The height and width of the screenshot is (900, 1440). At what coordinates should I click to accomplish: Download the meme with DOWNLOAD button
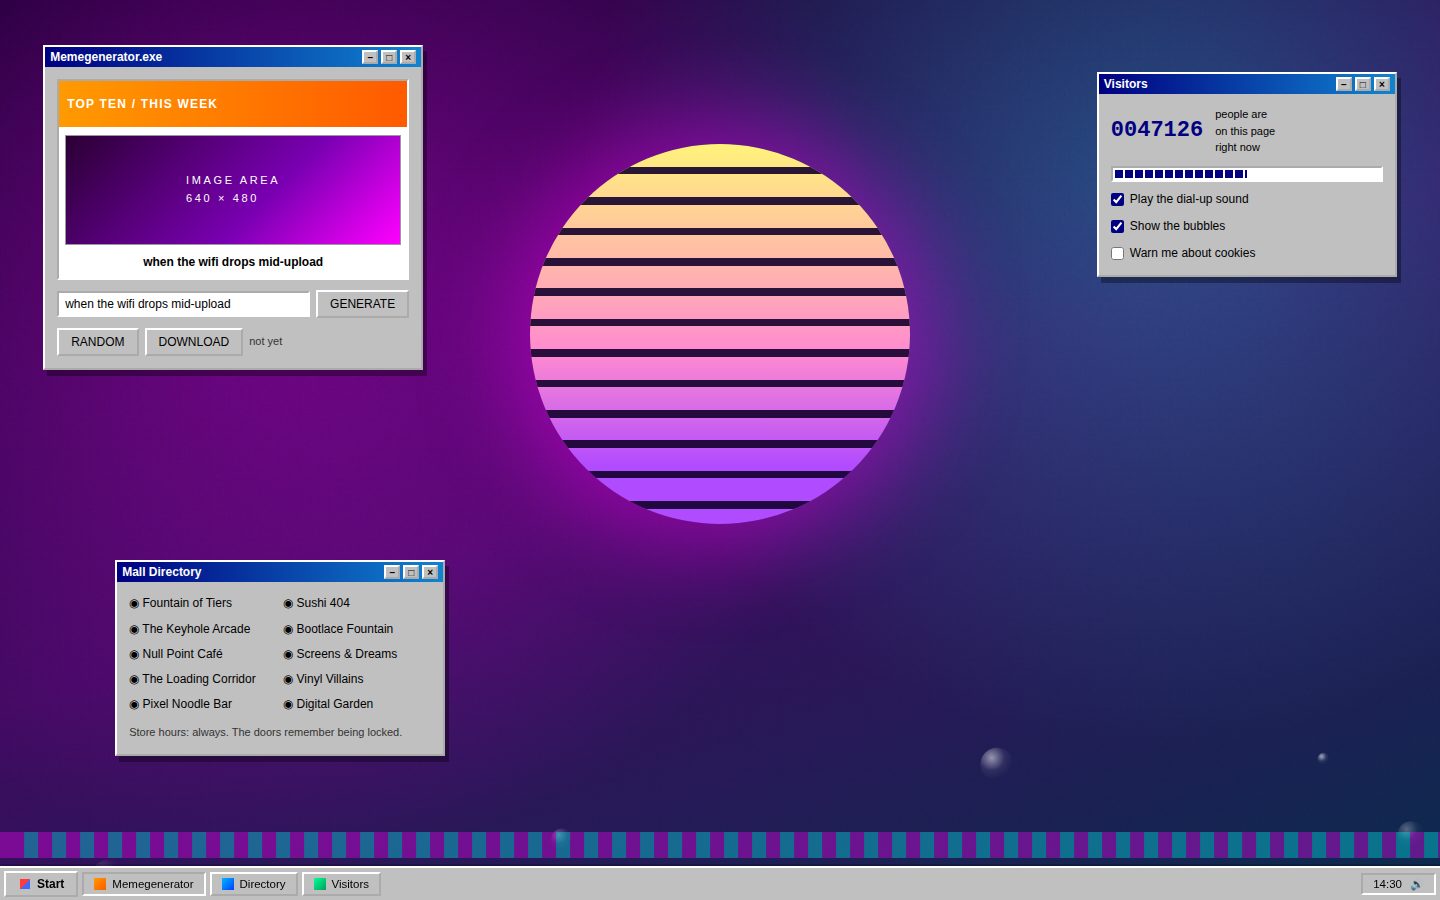coord(194,342)
